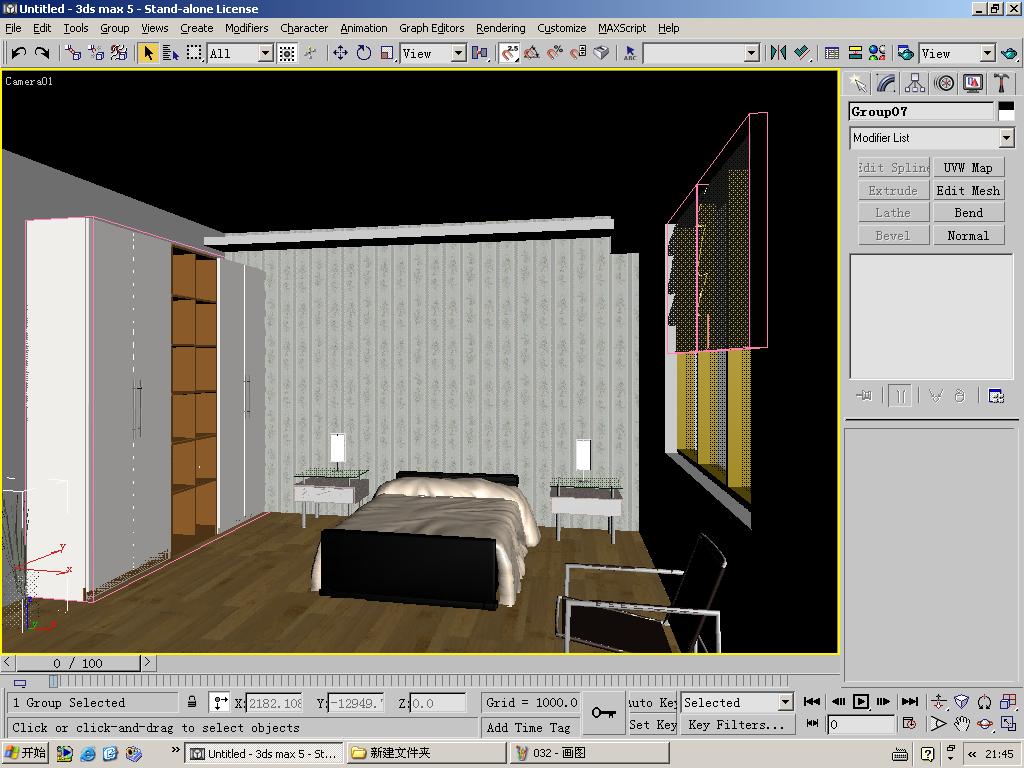
Task: Click the UVW Map modifier button
Action: point(968,168)
